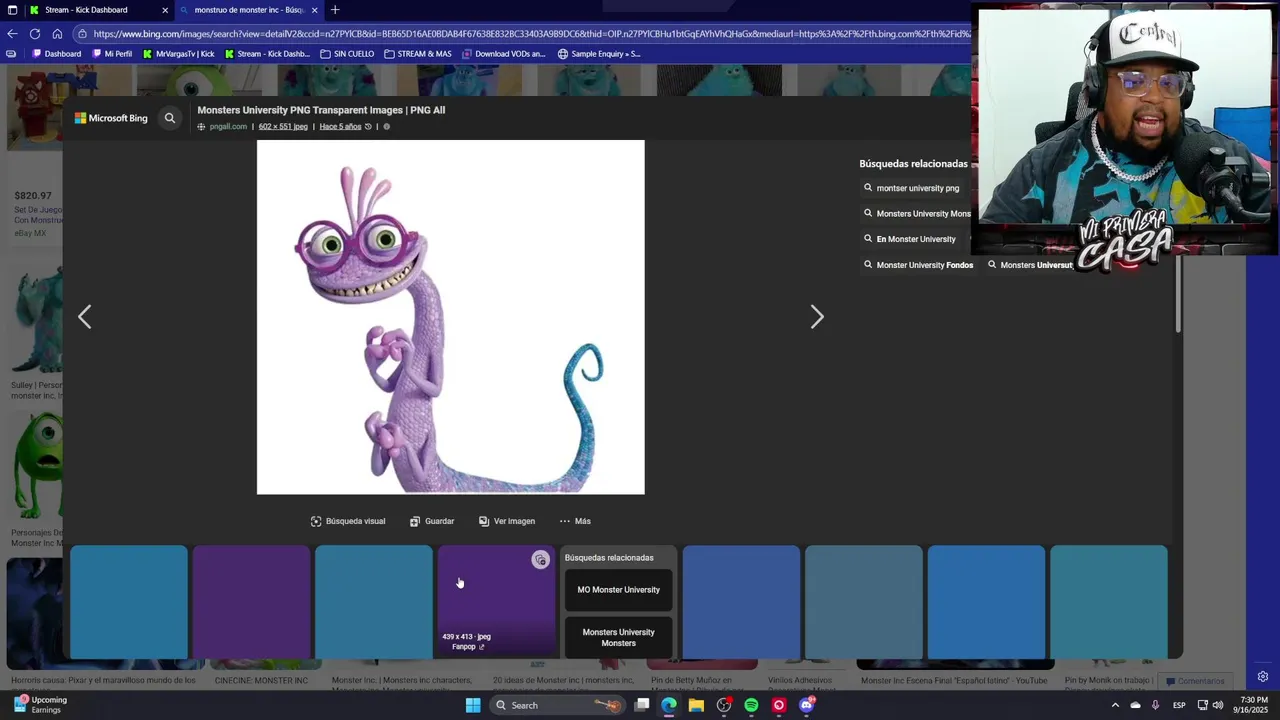
Task: Click the Hace 5 años date link
Action: [x=340, y=127]
